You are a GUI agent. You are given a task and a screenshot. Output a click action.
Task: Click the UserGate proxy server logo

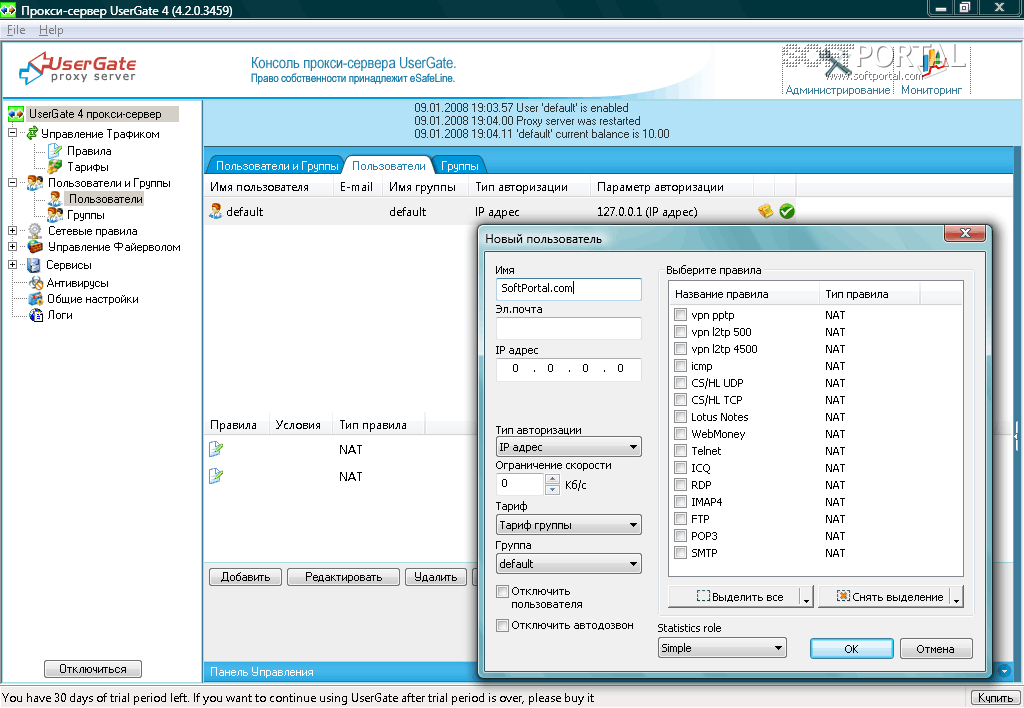(78, 68)
